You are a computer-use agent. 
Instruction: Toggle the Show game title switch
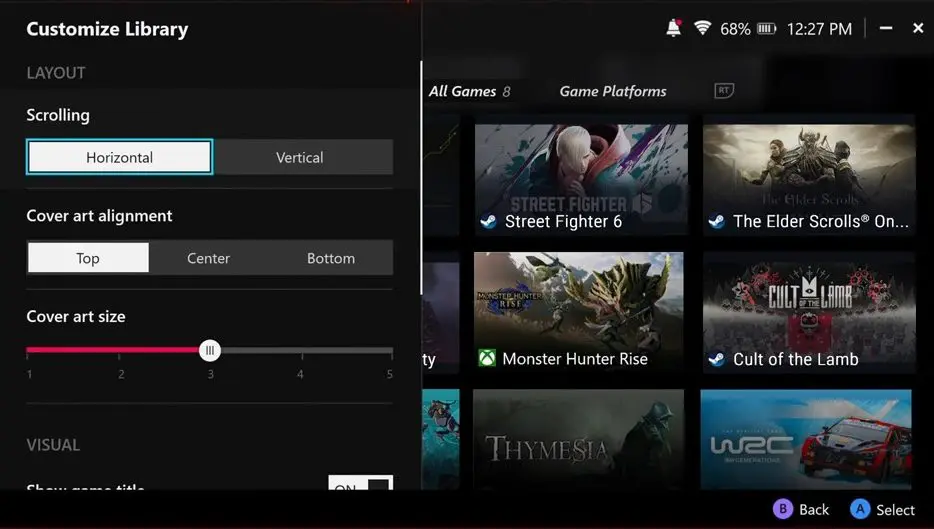click(x=360, y=483)
